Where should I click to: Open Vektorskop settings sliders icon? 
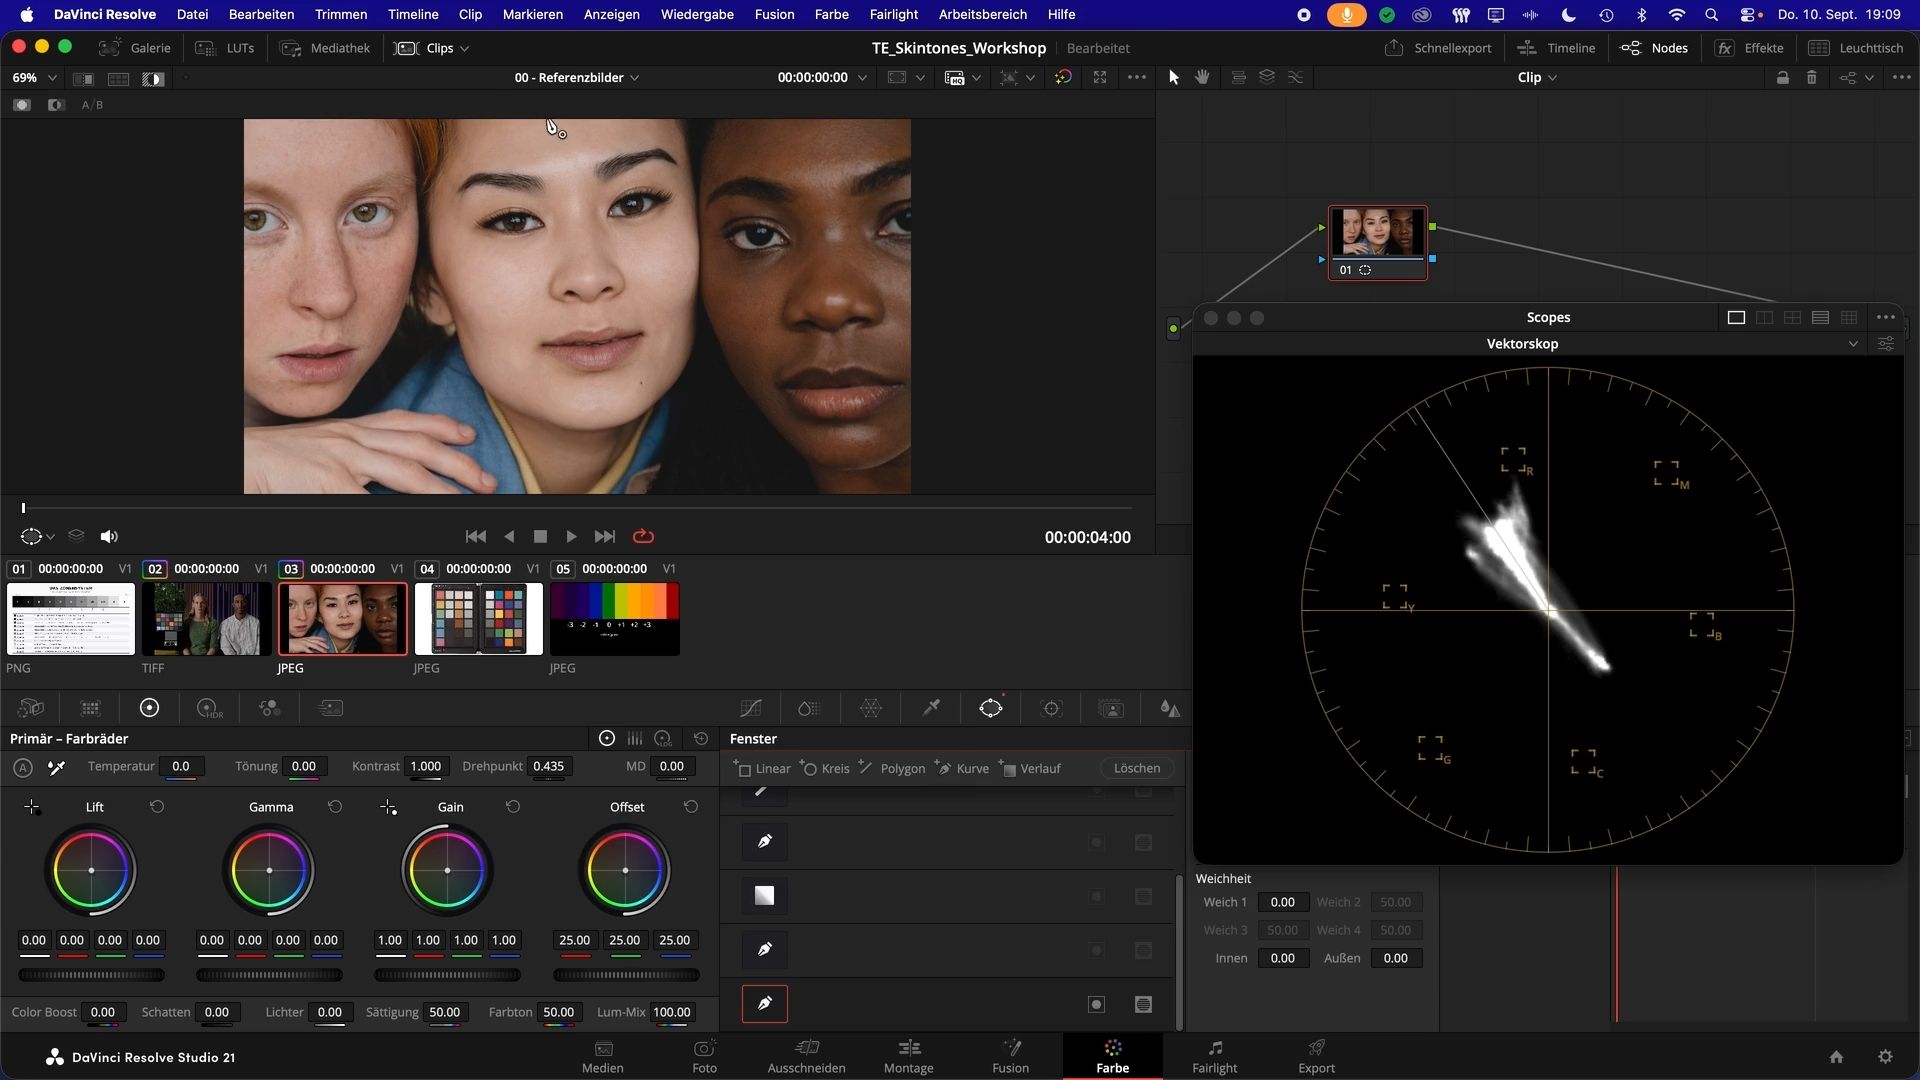pyautogui.click(x=1886, y=343)
